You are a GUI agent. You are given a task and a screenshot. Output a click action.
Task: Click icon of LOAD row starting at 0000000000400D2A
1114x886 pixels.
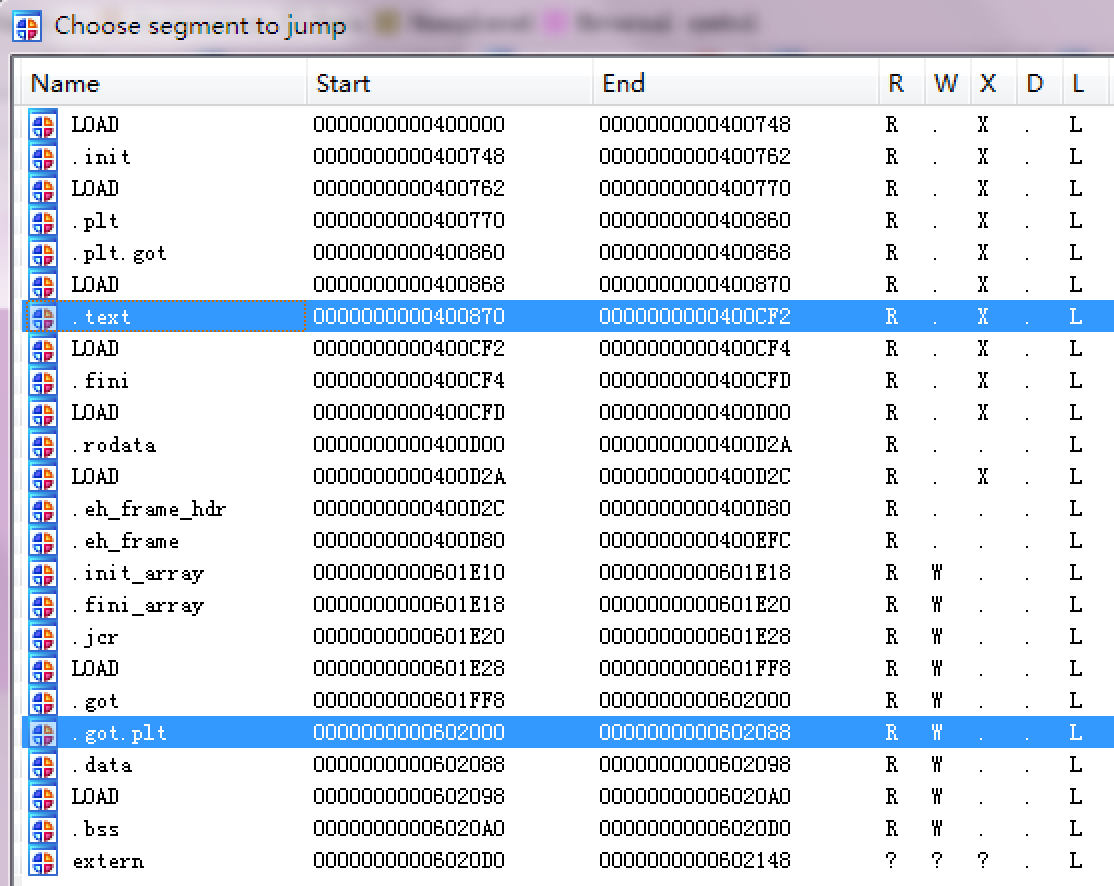(43, 477)
